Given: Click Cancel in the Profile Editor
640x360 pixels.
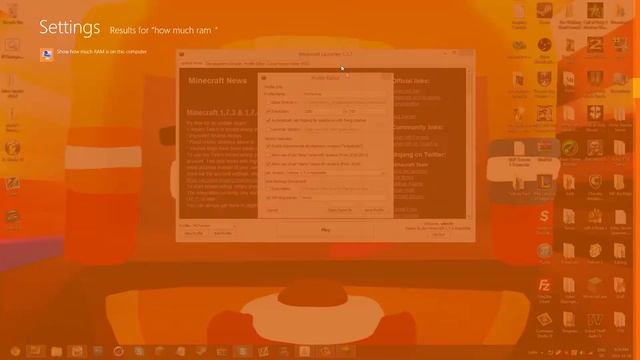Looking at the screenshot, I should pos(272,210).
